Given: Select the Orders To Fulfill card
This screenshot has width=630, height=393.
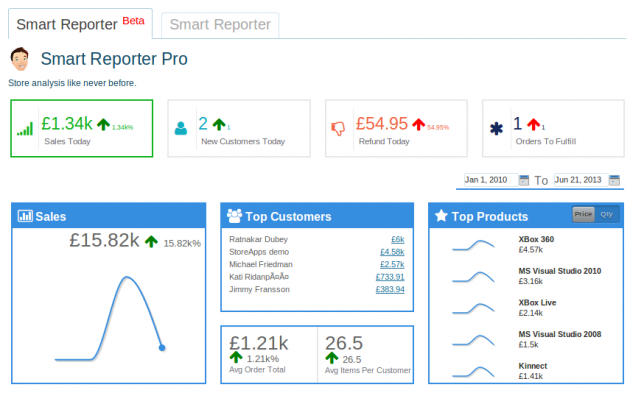Looking at the screenshot, I should 553,128.
